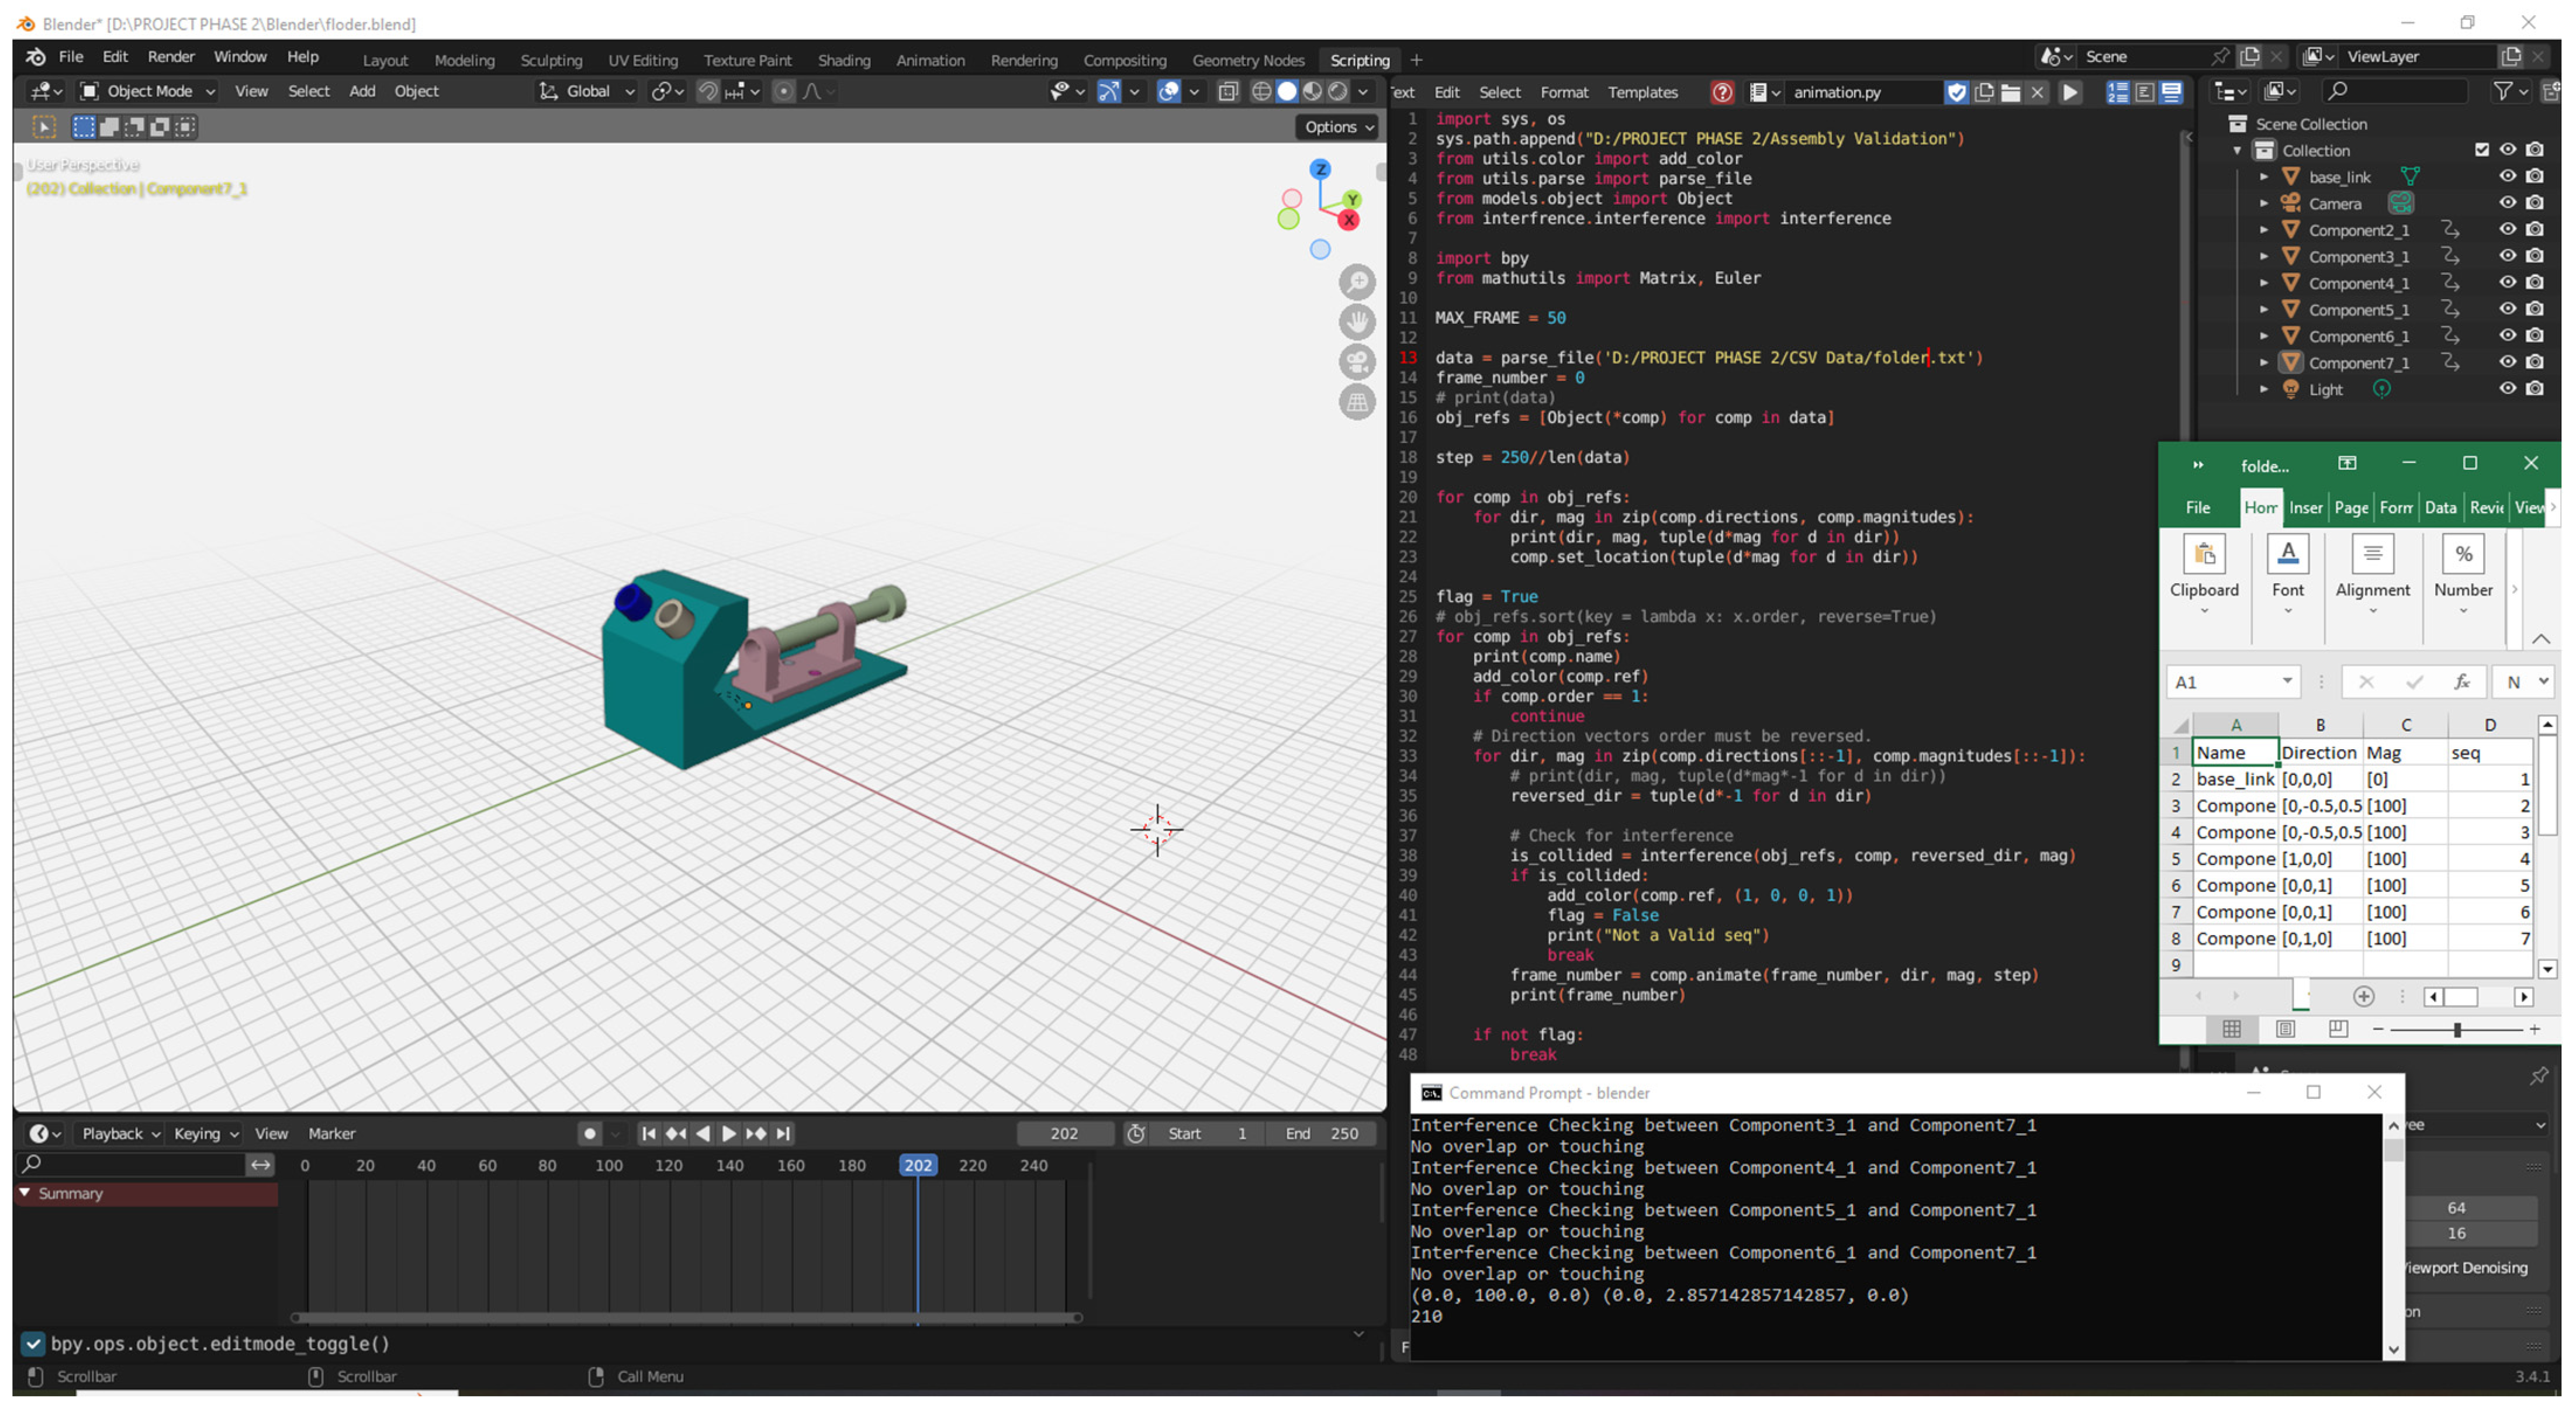Click the current frame field showing 202
Screen dimensions: 2576x1416
click(x=1064, y=1133)
